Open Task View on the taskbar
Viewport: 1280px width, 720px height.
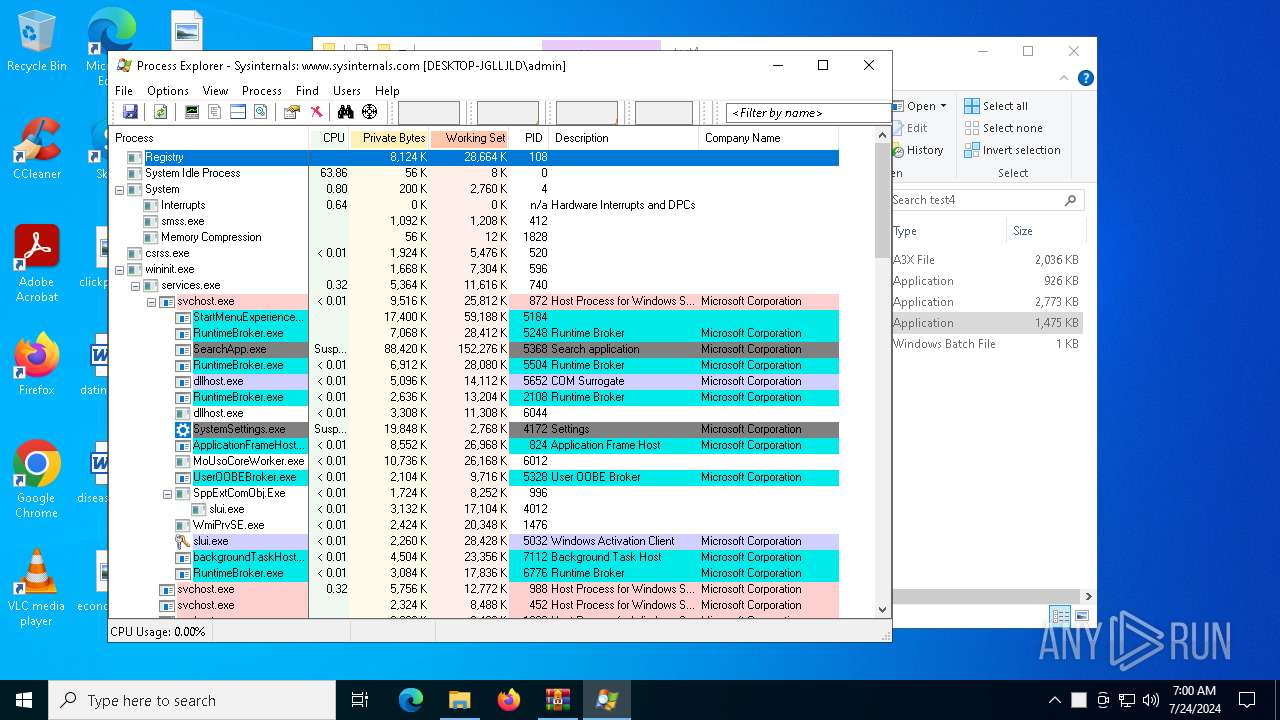click(x=360, y=700)
